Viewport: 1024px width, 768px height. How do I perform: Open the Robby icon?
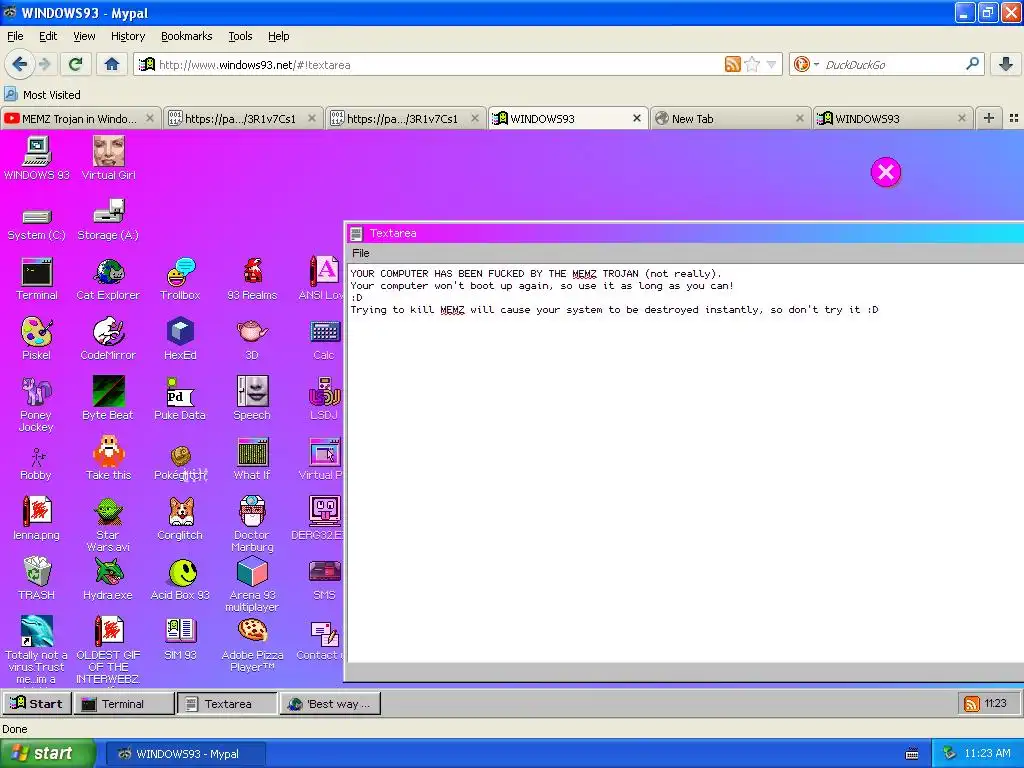click(37, 464)
